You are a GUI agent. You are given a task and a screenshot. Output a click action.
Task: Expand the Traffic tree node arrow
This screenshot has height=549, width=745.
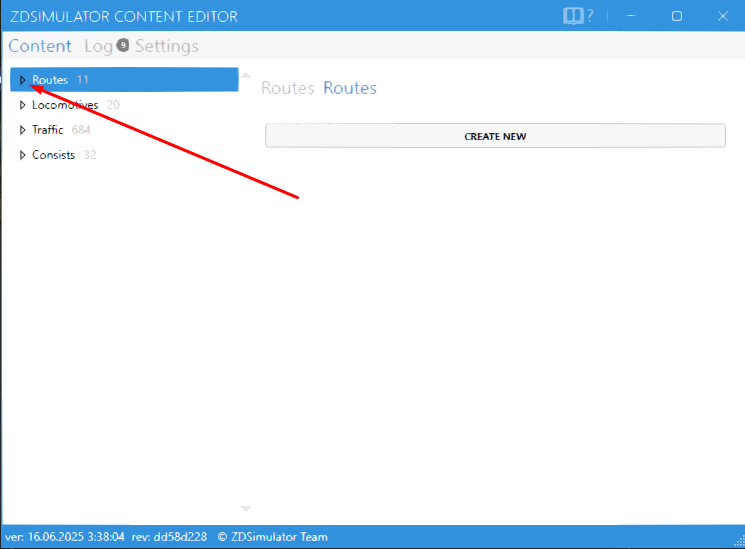[22, 130]
